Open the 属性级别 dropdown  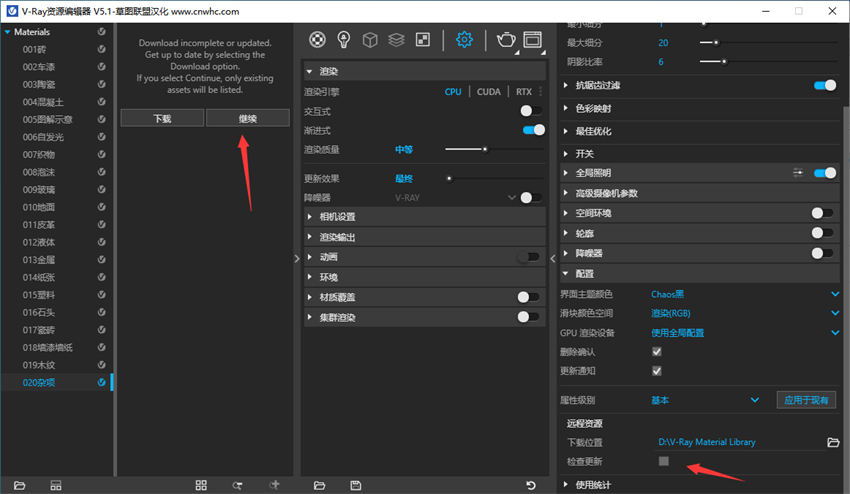755,400
